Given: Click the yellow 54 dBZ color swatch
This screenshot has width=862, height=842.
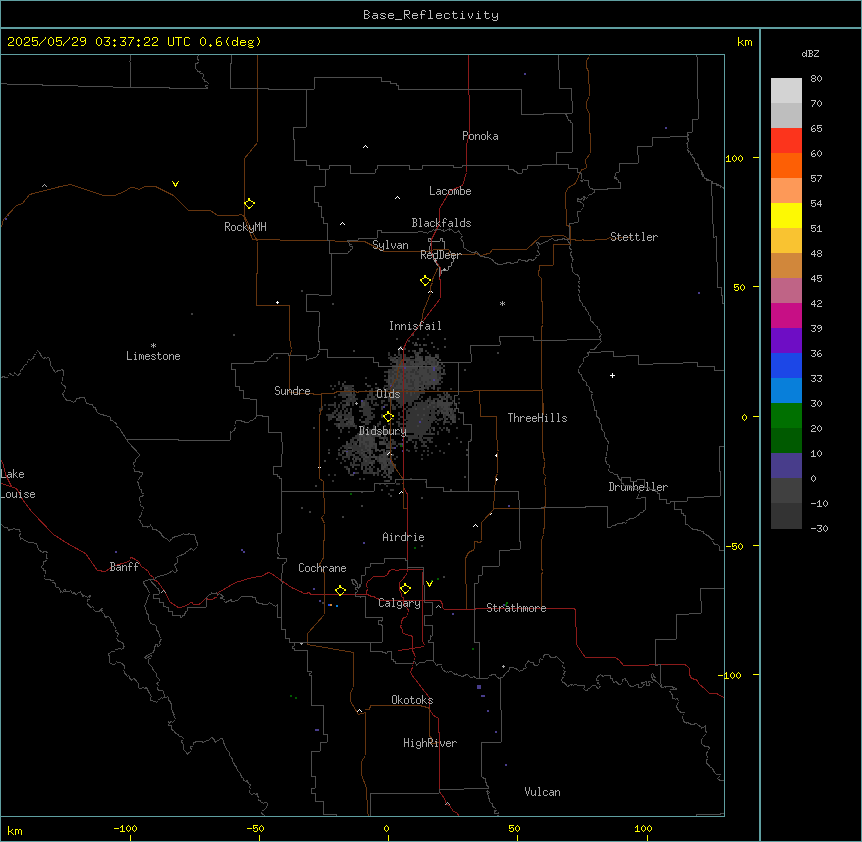Looking at the screenshot, I should pos(786,215).
